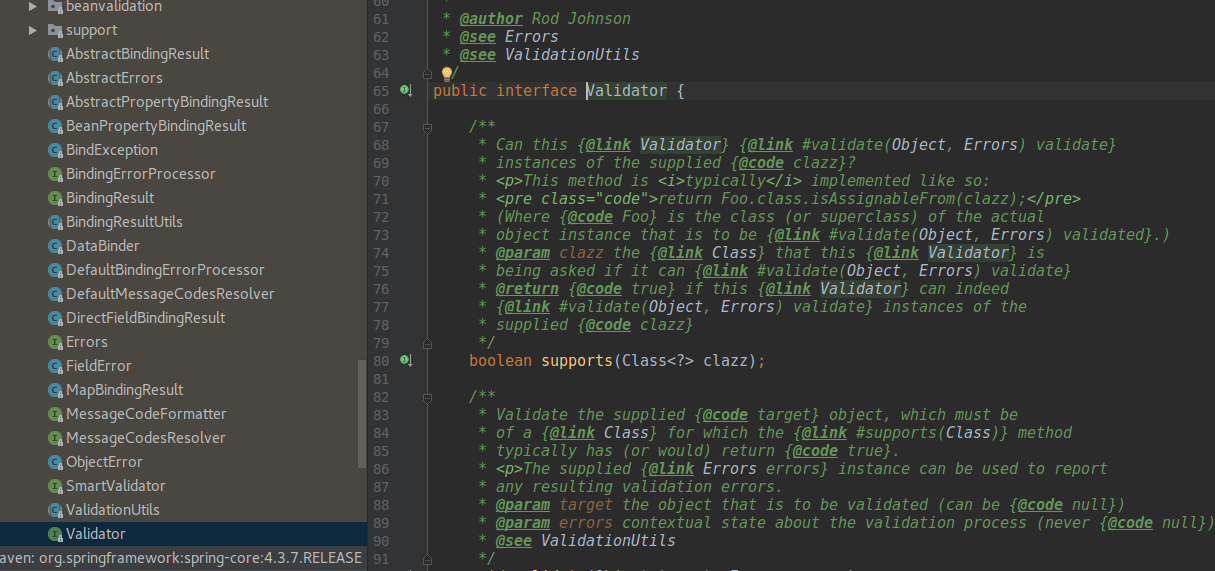Image resolution: width=1215 pixels, height=571 pixels.
Task: Click the interface icon beside SmartValidator
Action: [55, 486]
